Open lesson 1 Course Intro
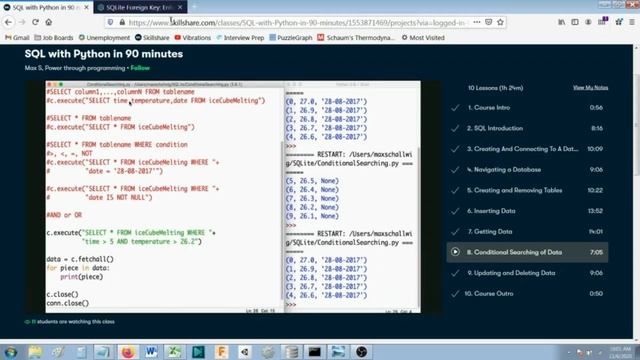The height and width of the screenshot is (360, 640). coord(527,108)
